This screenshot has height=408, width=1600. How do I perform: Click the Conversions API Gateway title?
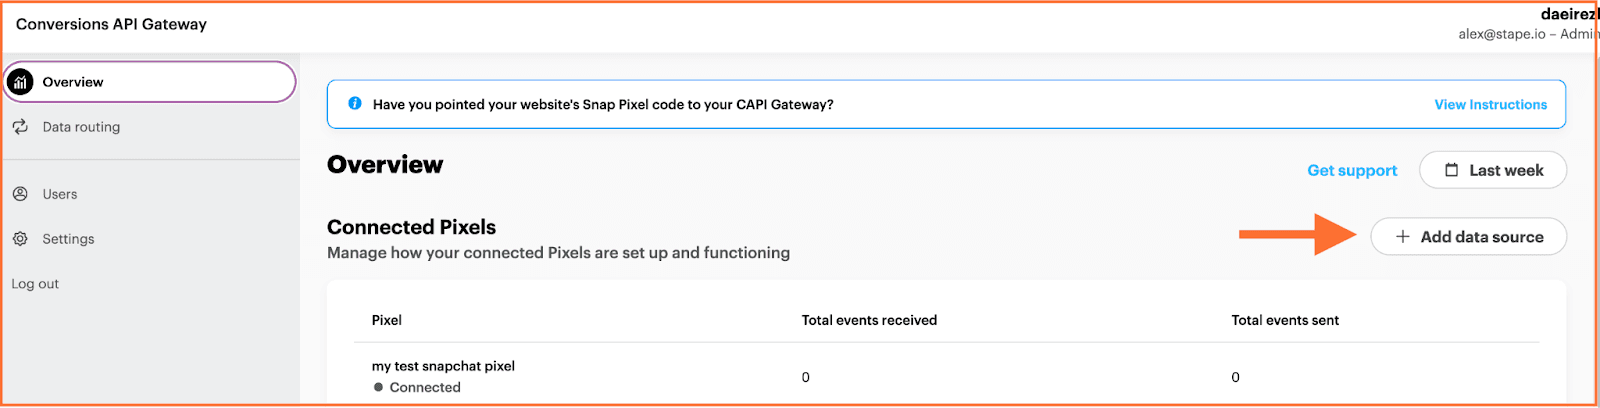click(x=111, y=24)
